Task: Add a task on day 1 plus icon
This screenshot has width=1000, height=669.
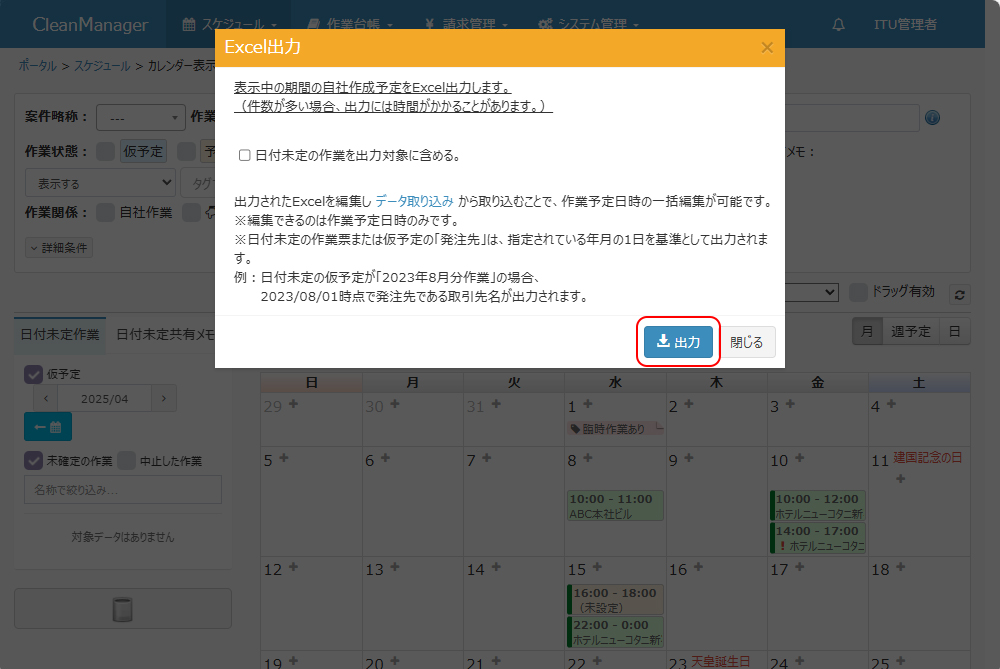Action: [588, 404]
